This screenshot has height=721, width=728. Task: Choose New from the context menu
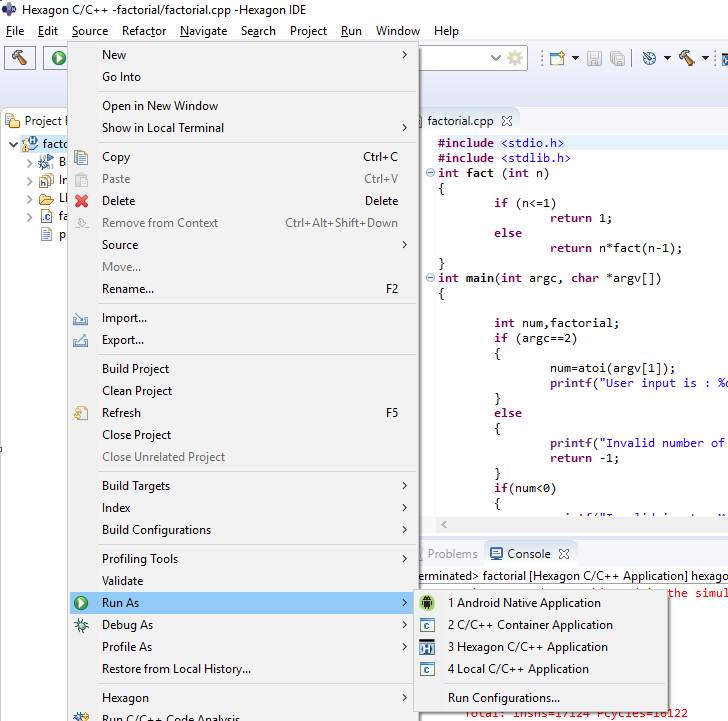(244, 55)
